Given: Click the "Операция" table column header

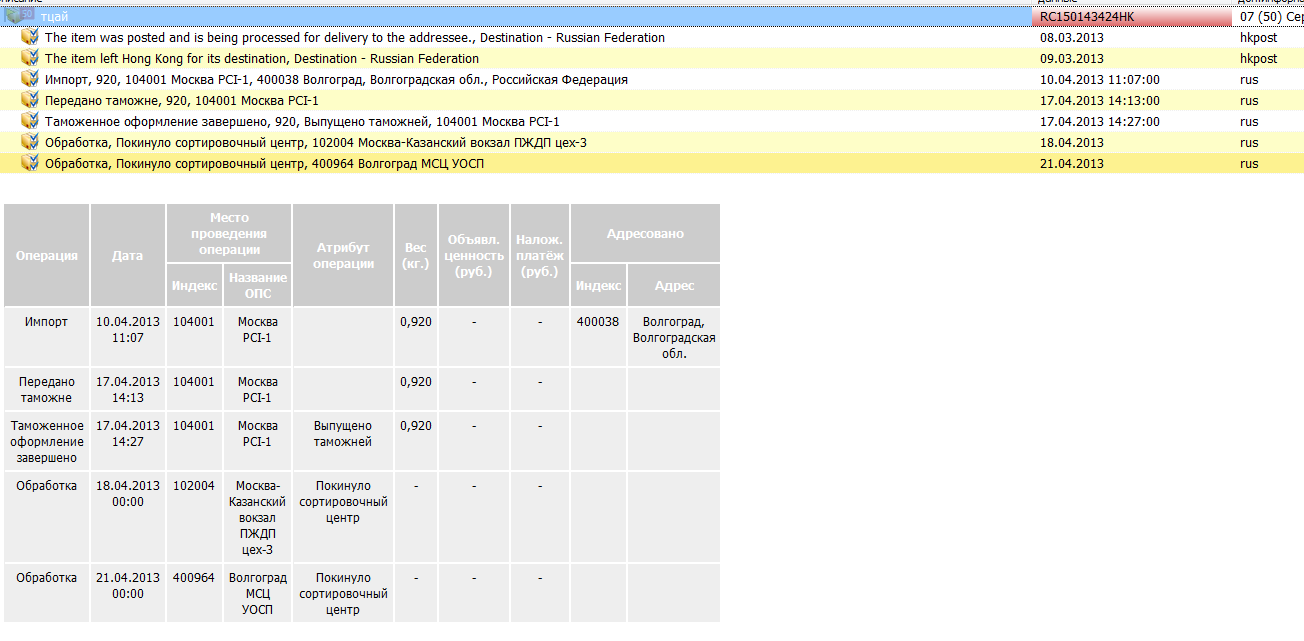Looking at the screenshot, I should [x=47, y=255].
